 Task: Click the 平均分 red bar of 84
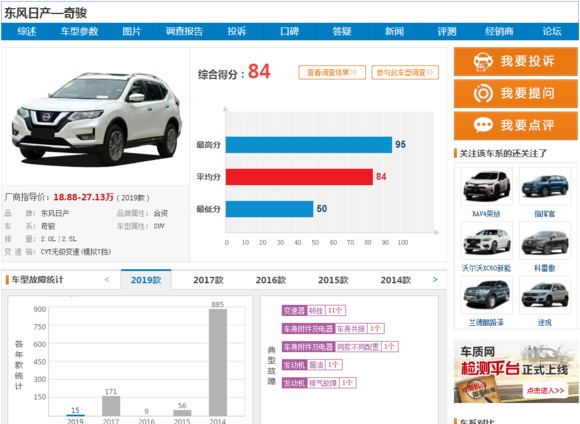tap(299, 177)
